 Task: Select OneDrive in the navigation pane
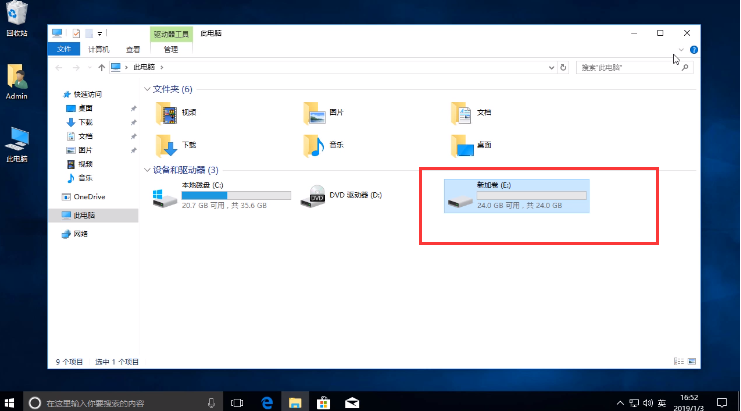point(88,197)
